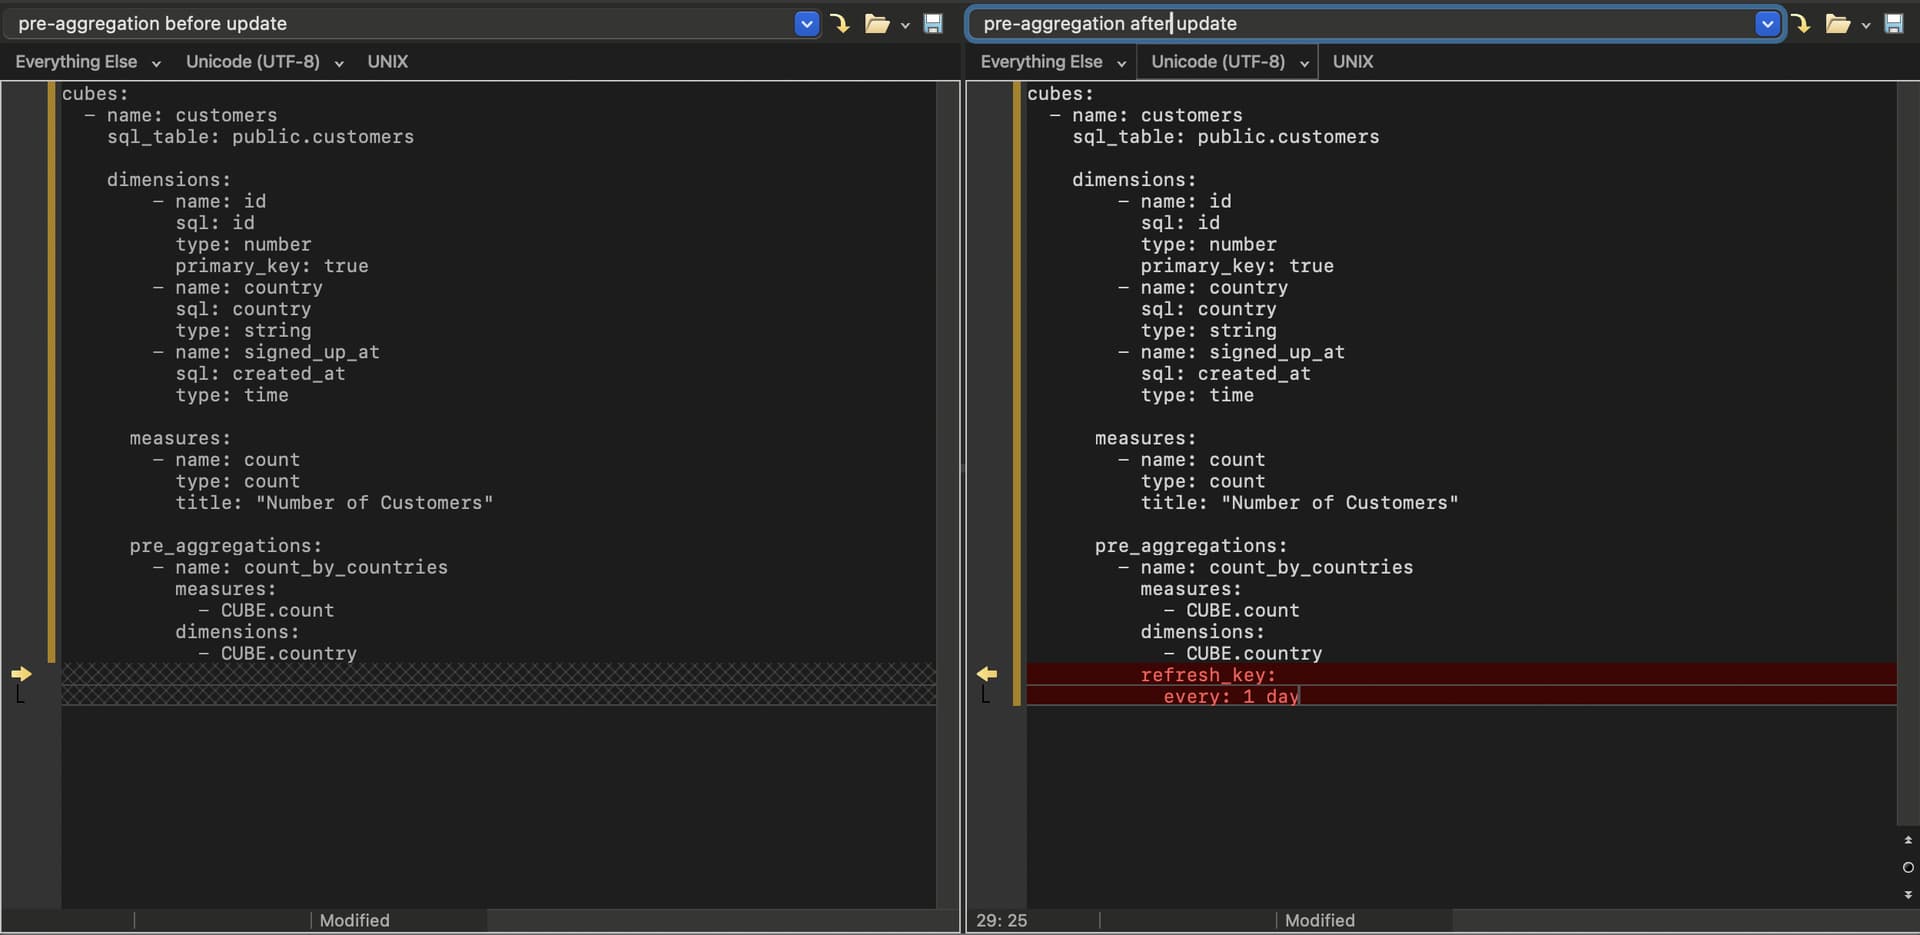Image resolution: width=1920 pixels, height=935 pixels.
Task: Expand the right file path history dropdown
Action: point(1767,24)
